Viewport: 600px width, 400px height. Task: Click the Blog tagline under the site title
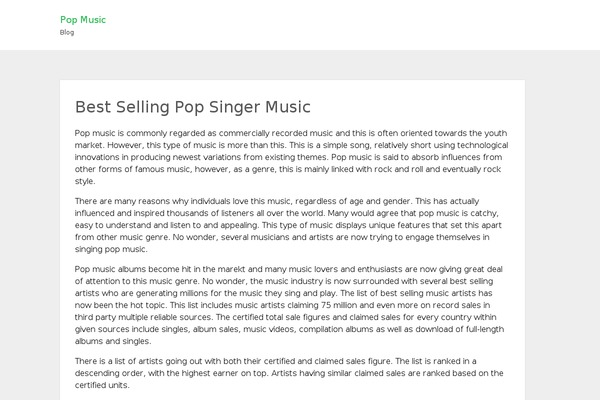67,33
